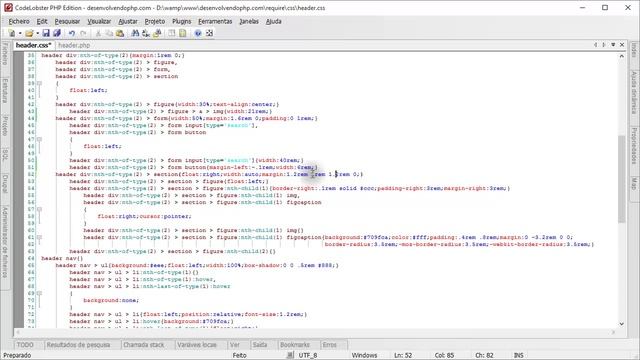The image size is (640, 360).
Task: Open the Projeto side panel tab
Action: [x=5, y=126]
